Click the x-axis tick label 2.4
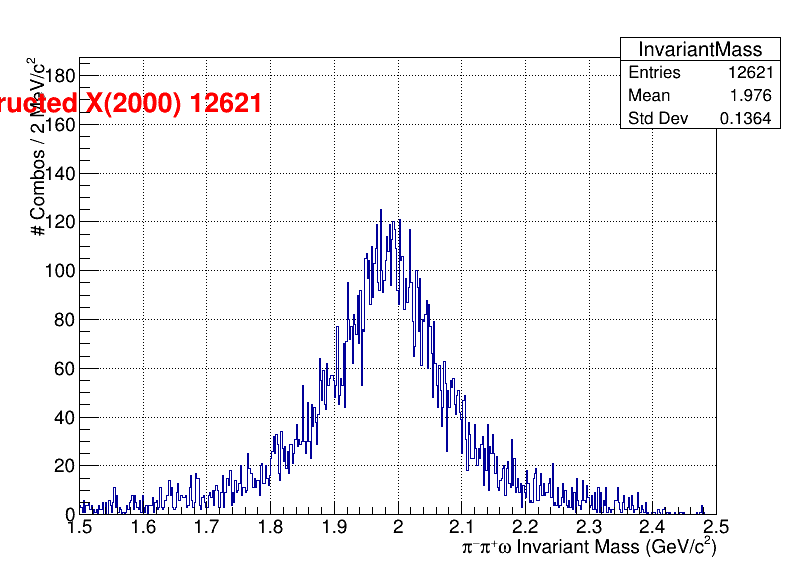 tap(652, 527)
